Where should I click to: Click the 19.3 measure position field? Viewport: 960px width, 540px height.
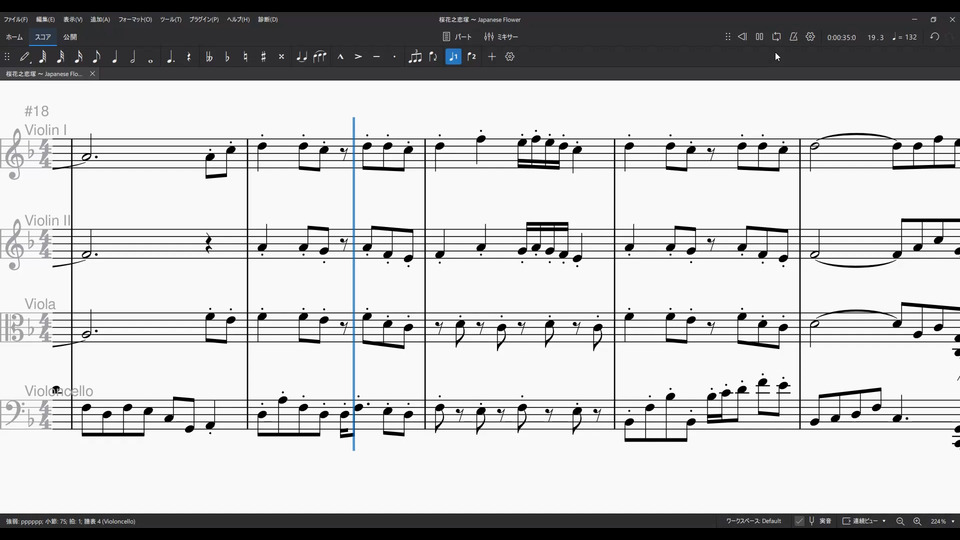click(x=876, y=37)
